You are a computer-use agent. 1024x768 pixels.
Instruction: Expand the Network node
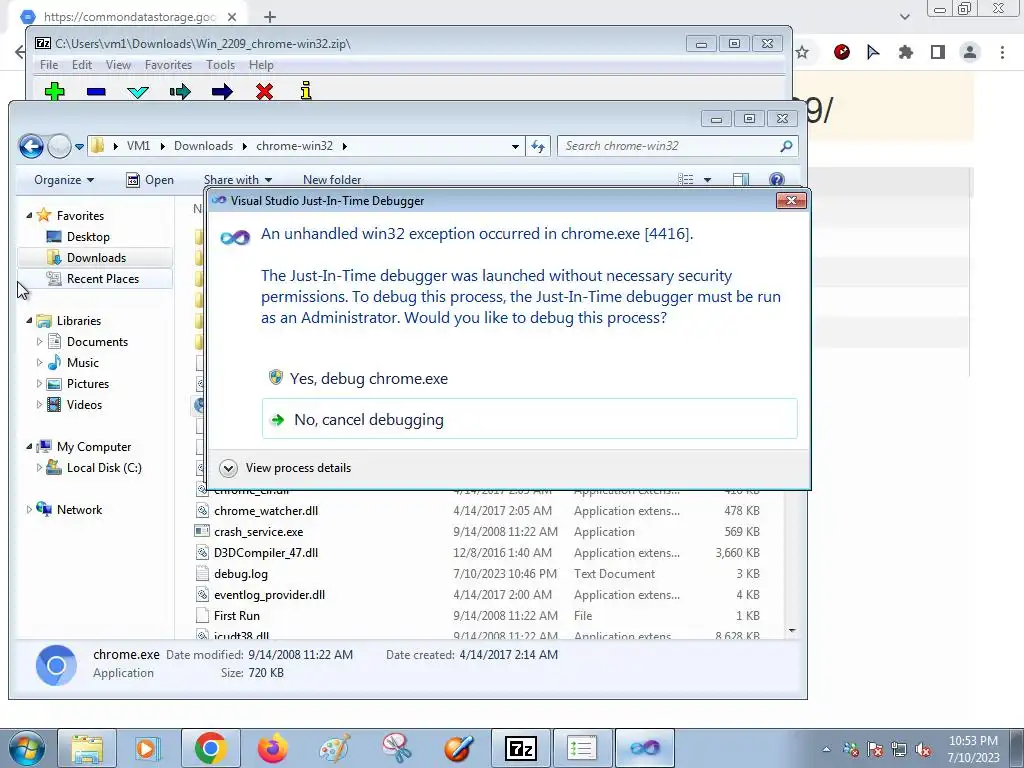29,509
